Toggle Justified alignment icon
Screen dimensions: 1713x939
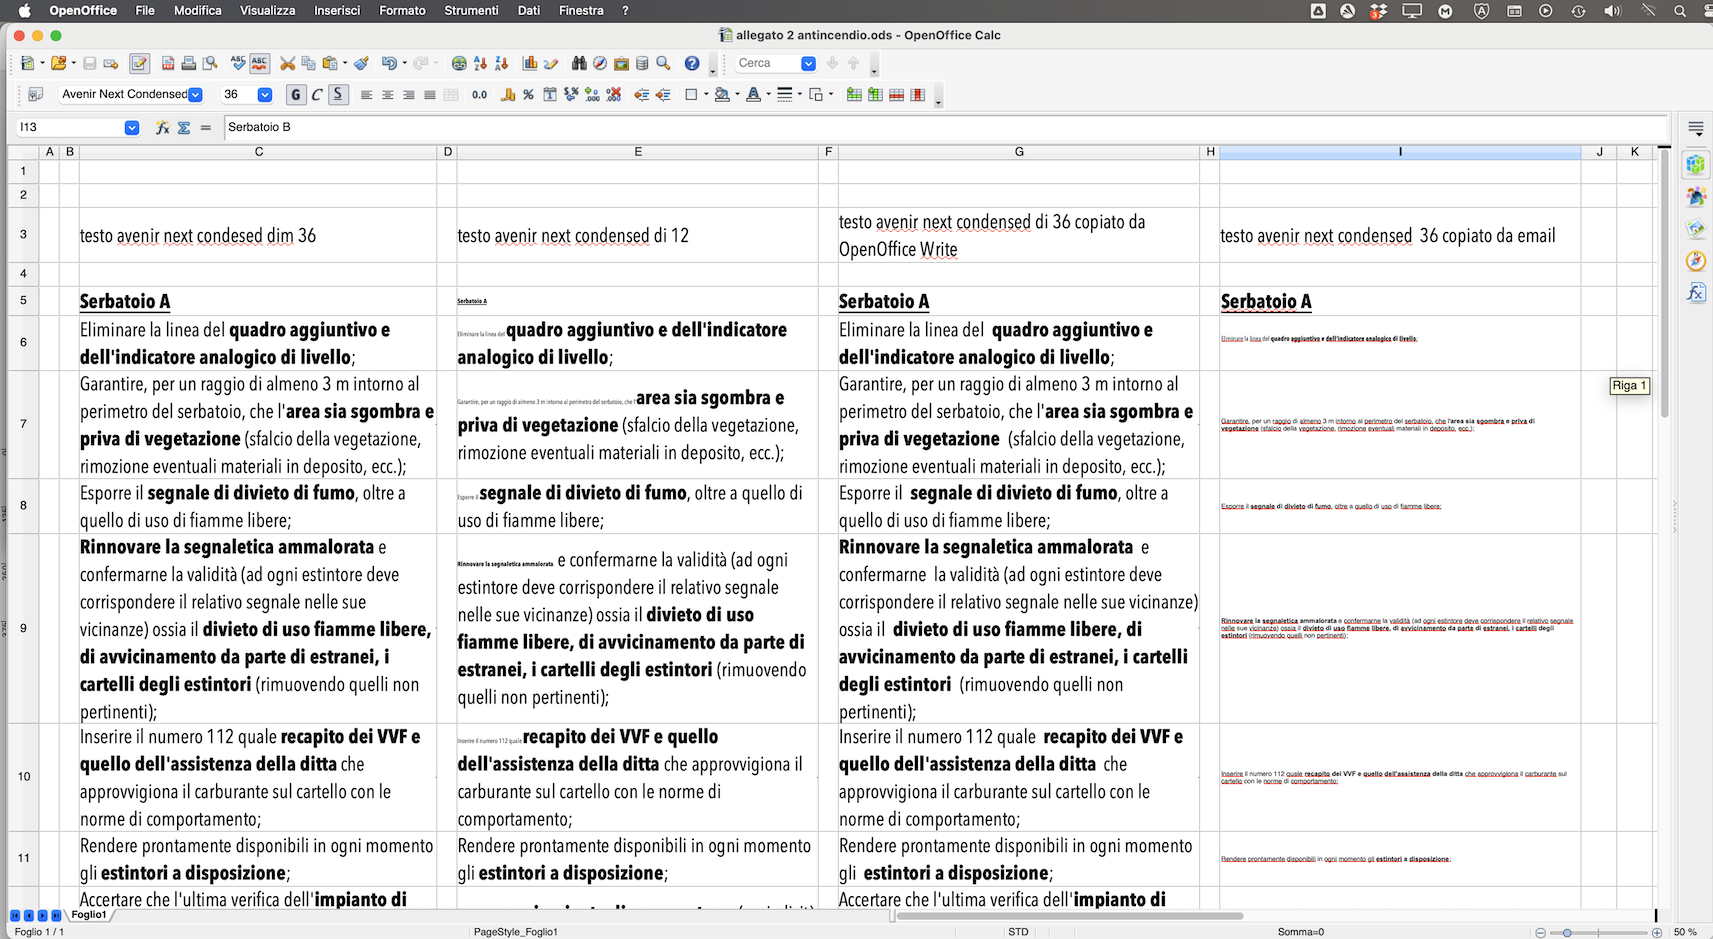[429, 95]
